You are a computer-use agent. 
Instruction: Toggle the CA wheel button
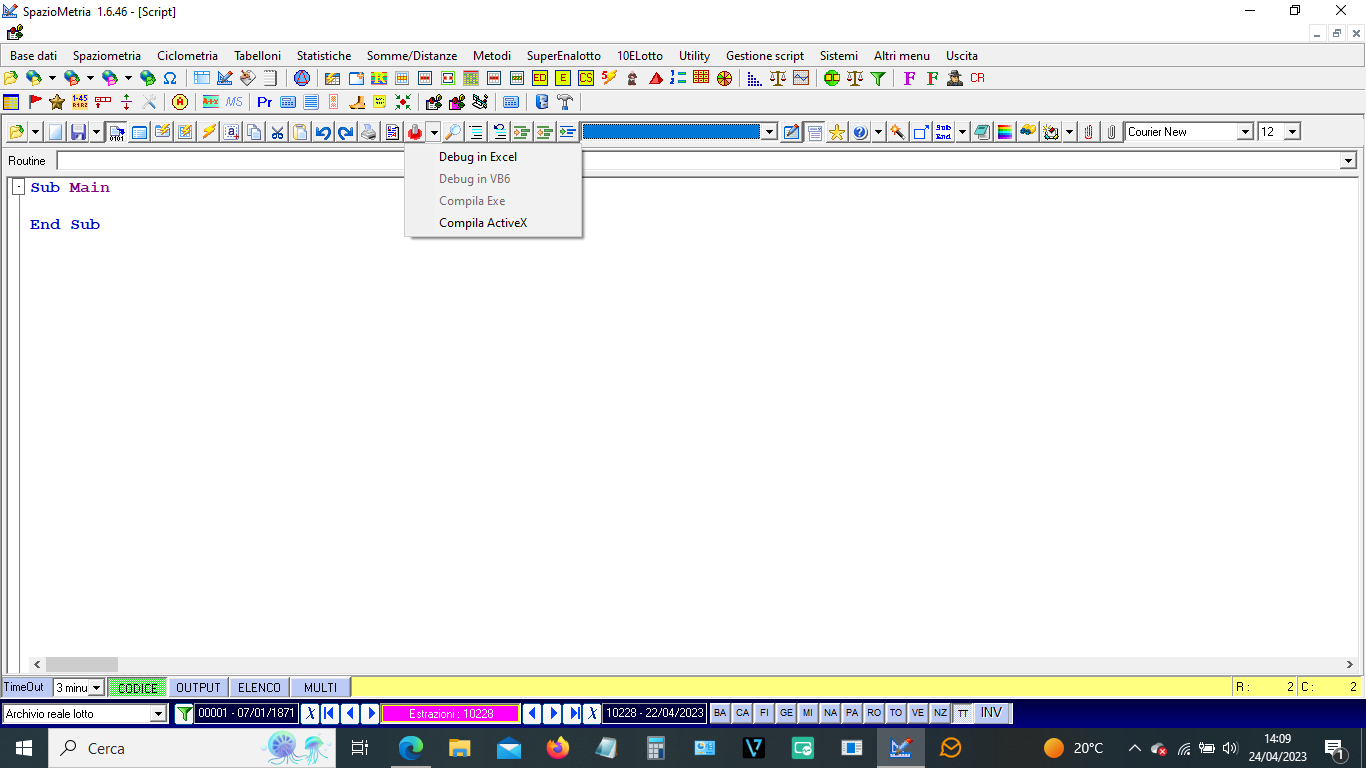point(742,713)
